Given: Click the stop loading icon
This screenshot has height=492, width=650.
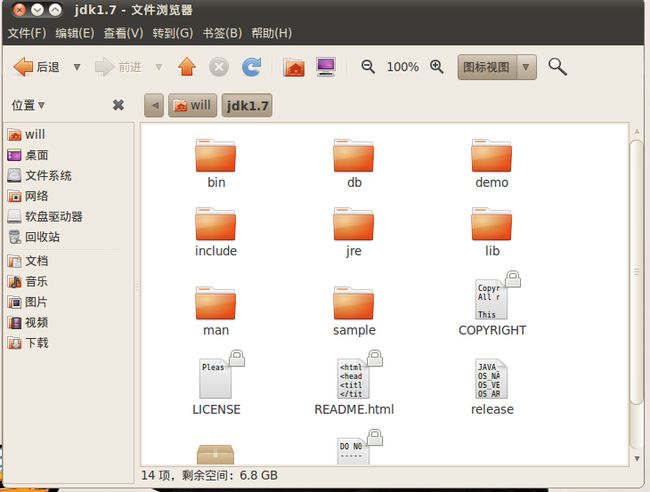Looking at the screenshot, I should (x=219, y=67).
